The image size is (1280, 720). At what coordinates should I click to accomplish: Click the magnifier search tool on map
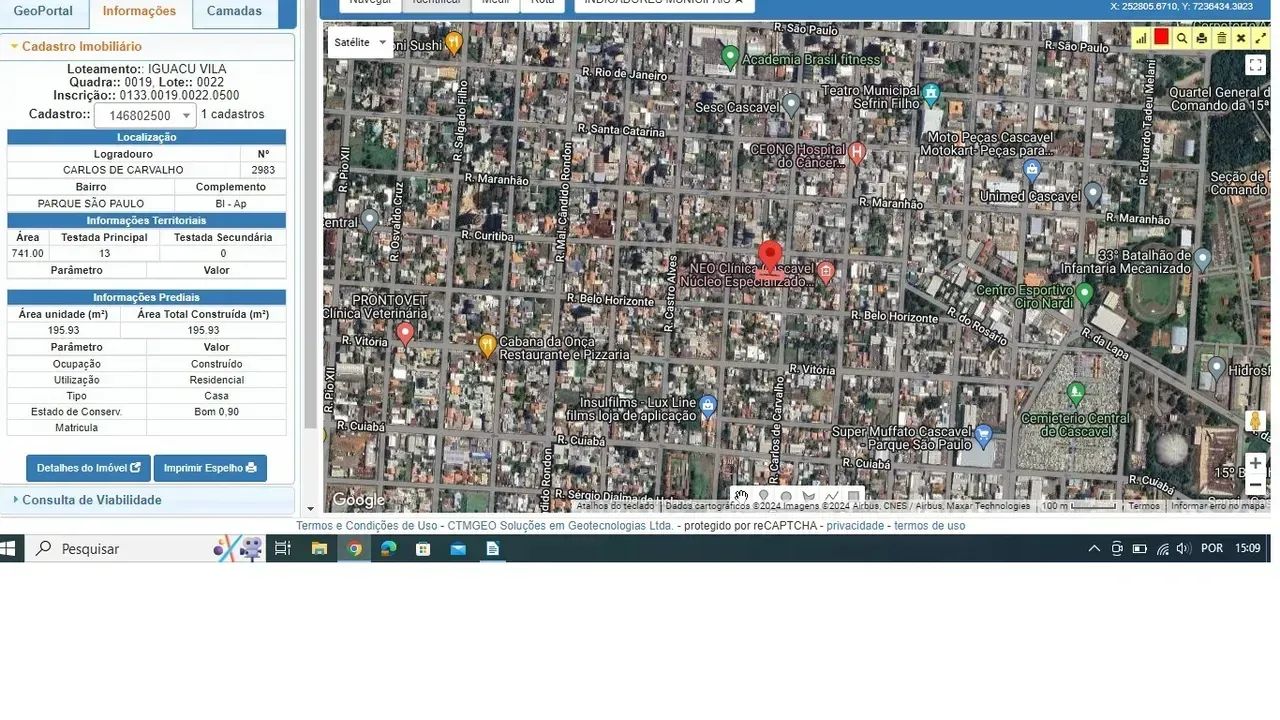point(1181,38)
